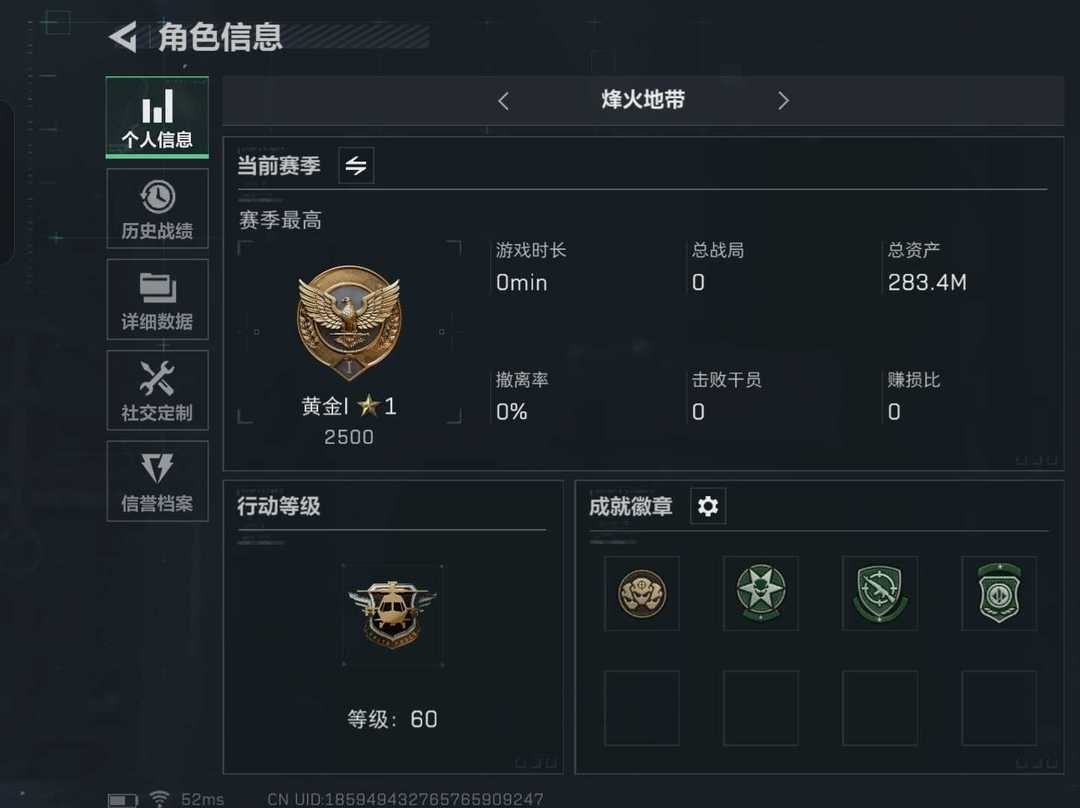Click the first empty badge slot
This screenshot has width=1080, height=808.
pos(642,708)
